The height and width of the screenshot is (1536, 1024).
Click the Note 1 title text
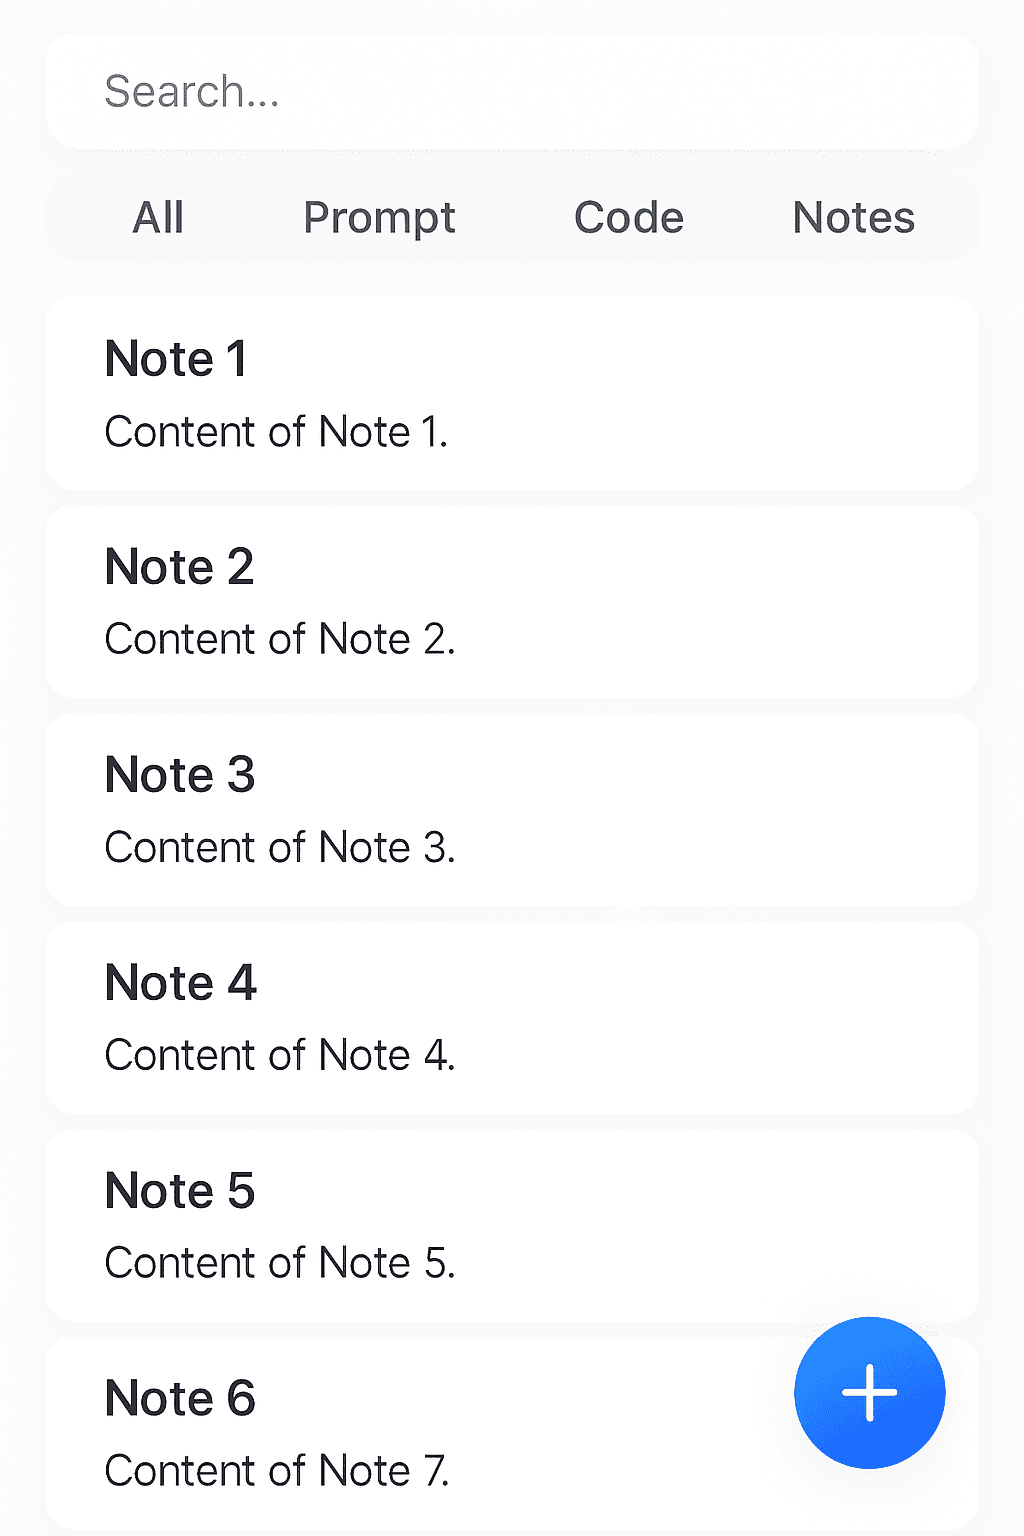click(x=176, y=358)
